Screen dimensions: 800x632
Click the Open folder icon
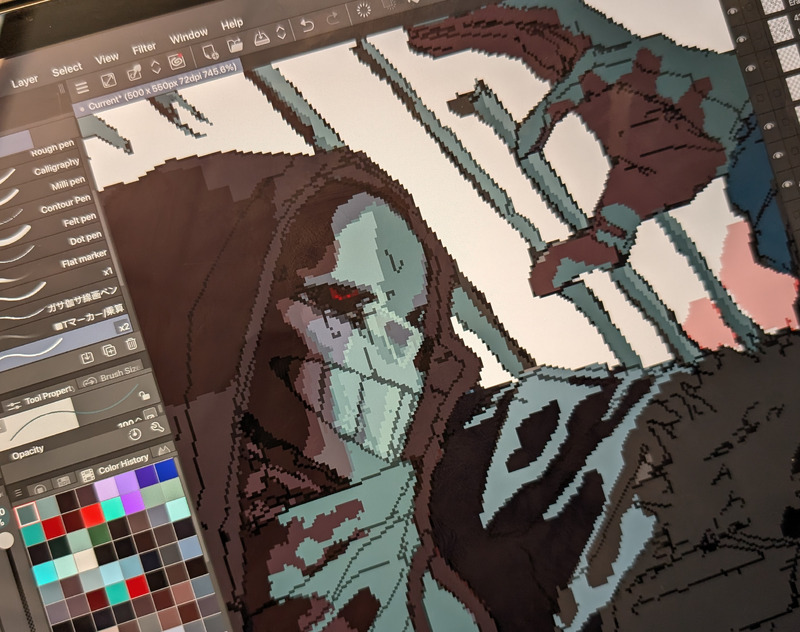click(235, 45)
